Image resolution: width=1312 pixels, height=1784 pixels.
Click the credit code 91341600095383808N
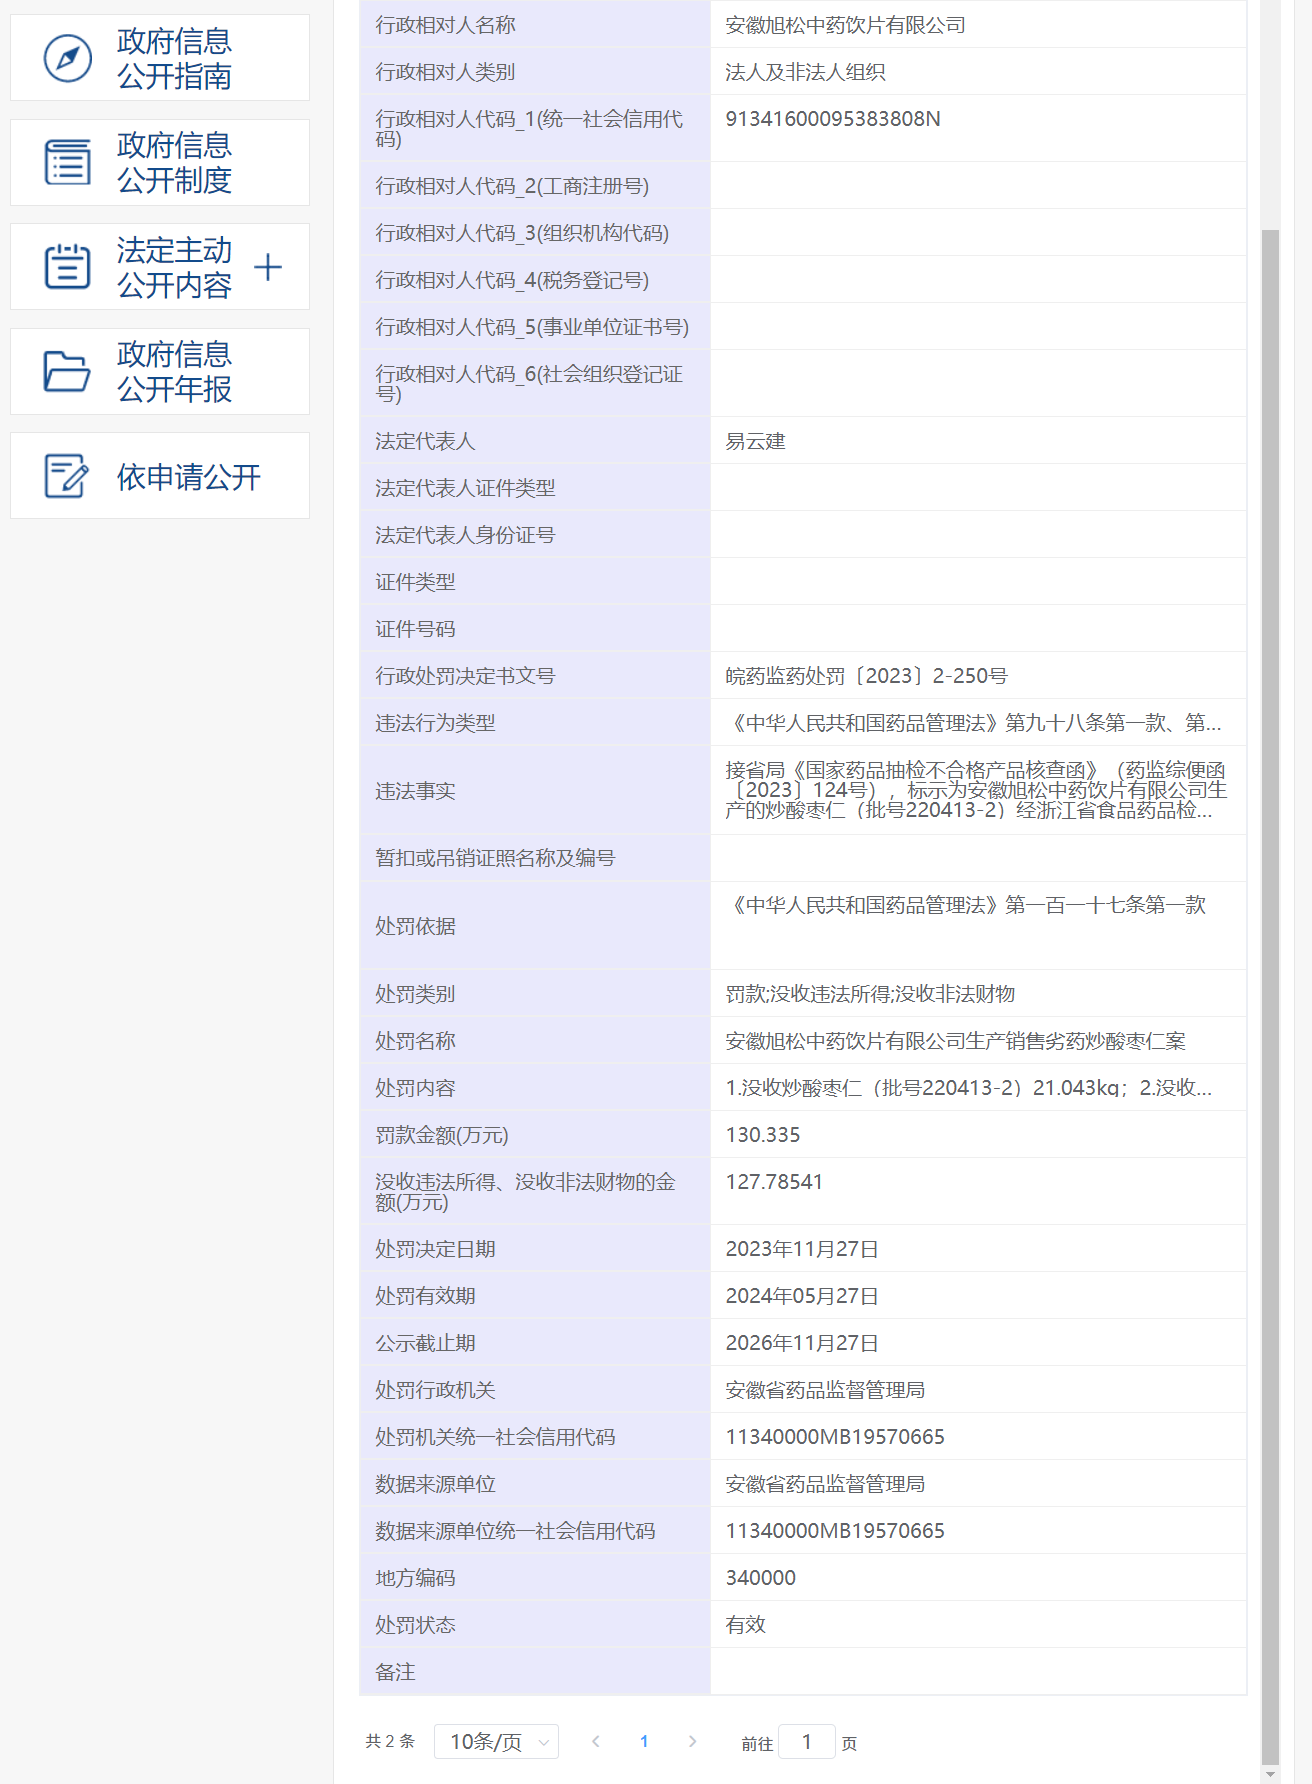(x=833, y=119)
